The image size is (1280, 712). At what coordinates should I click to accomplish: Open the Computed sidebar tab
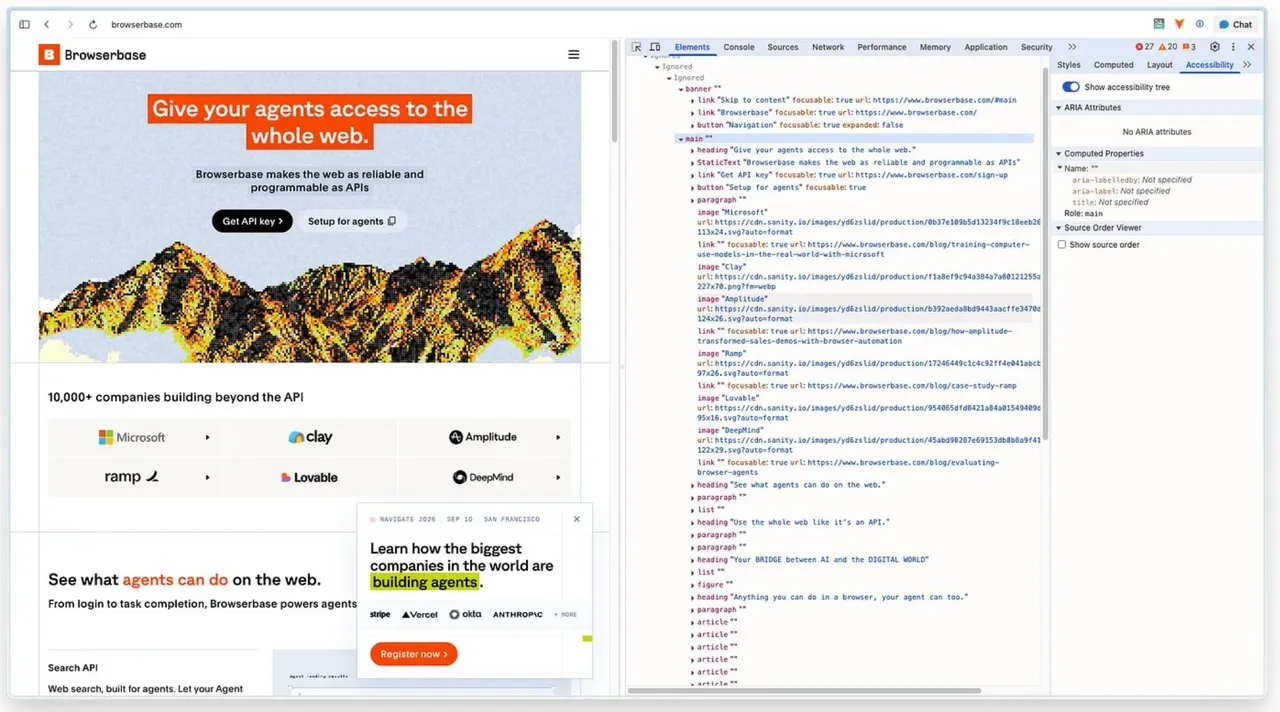tap(1114, 65)
